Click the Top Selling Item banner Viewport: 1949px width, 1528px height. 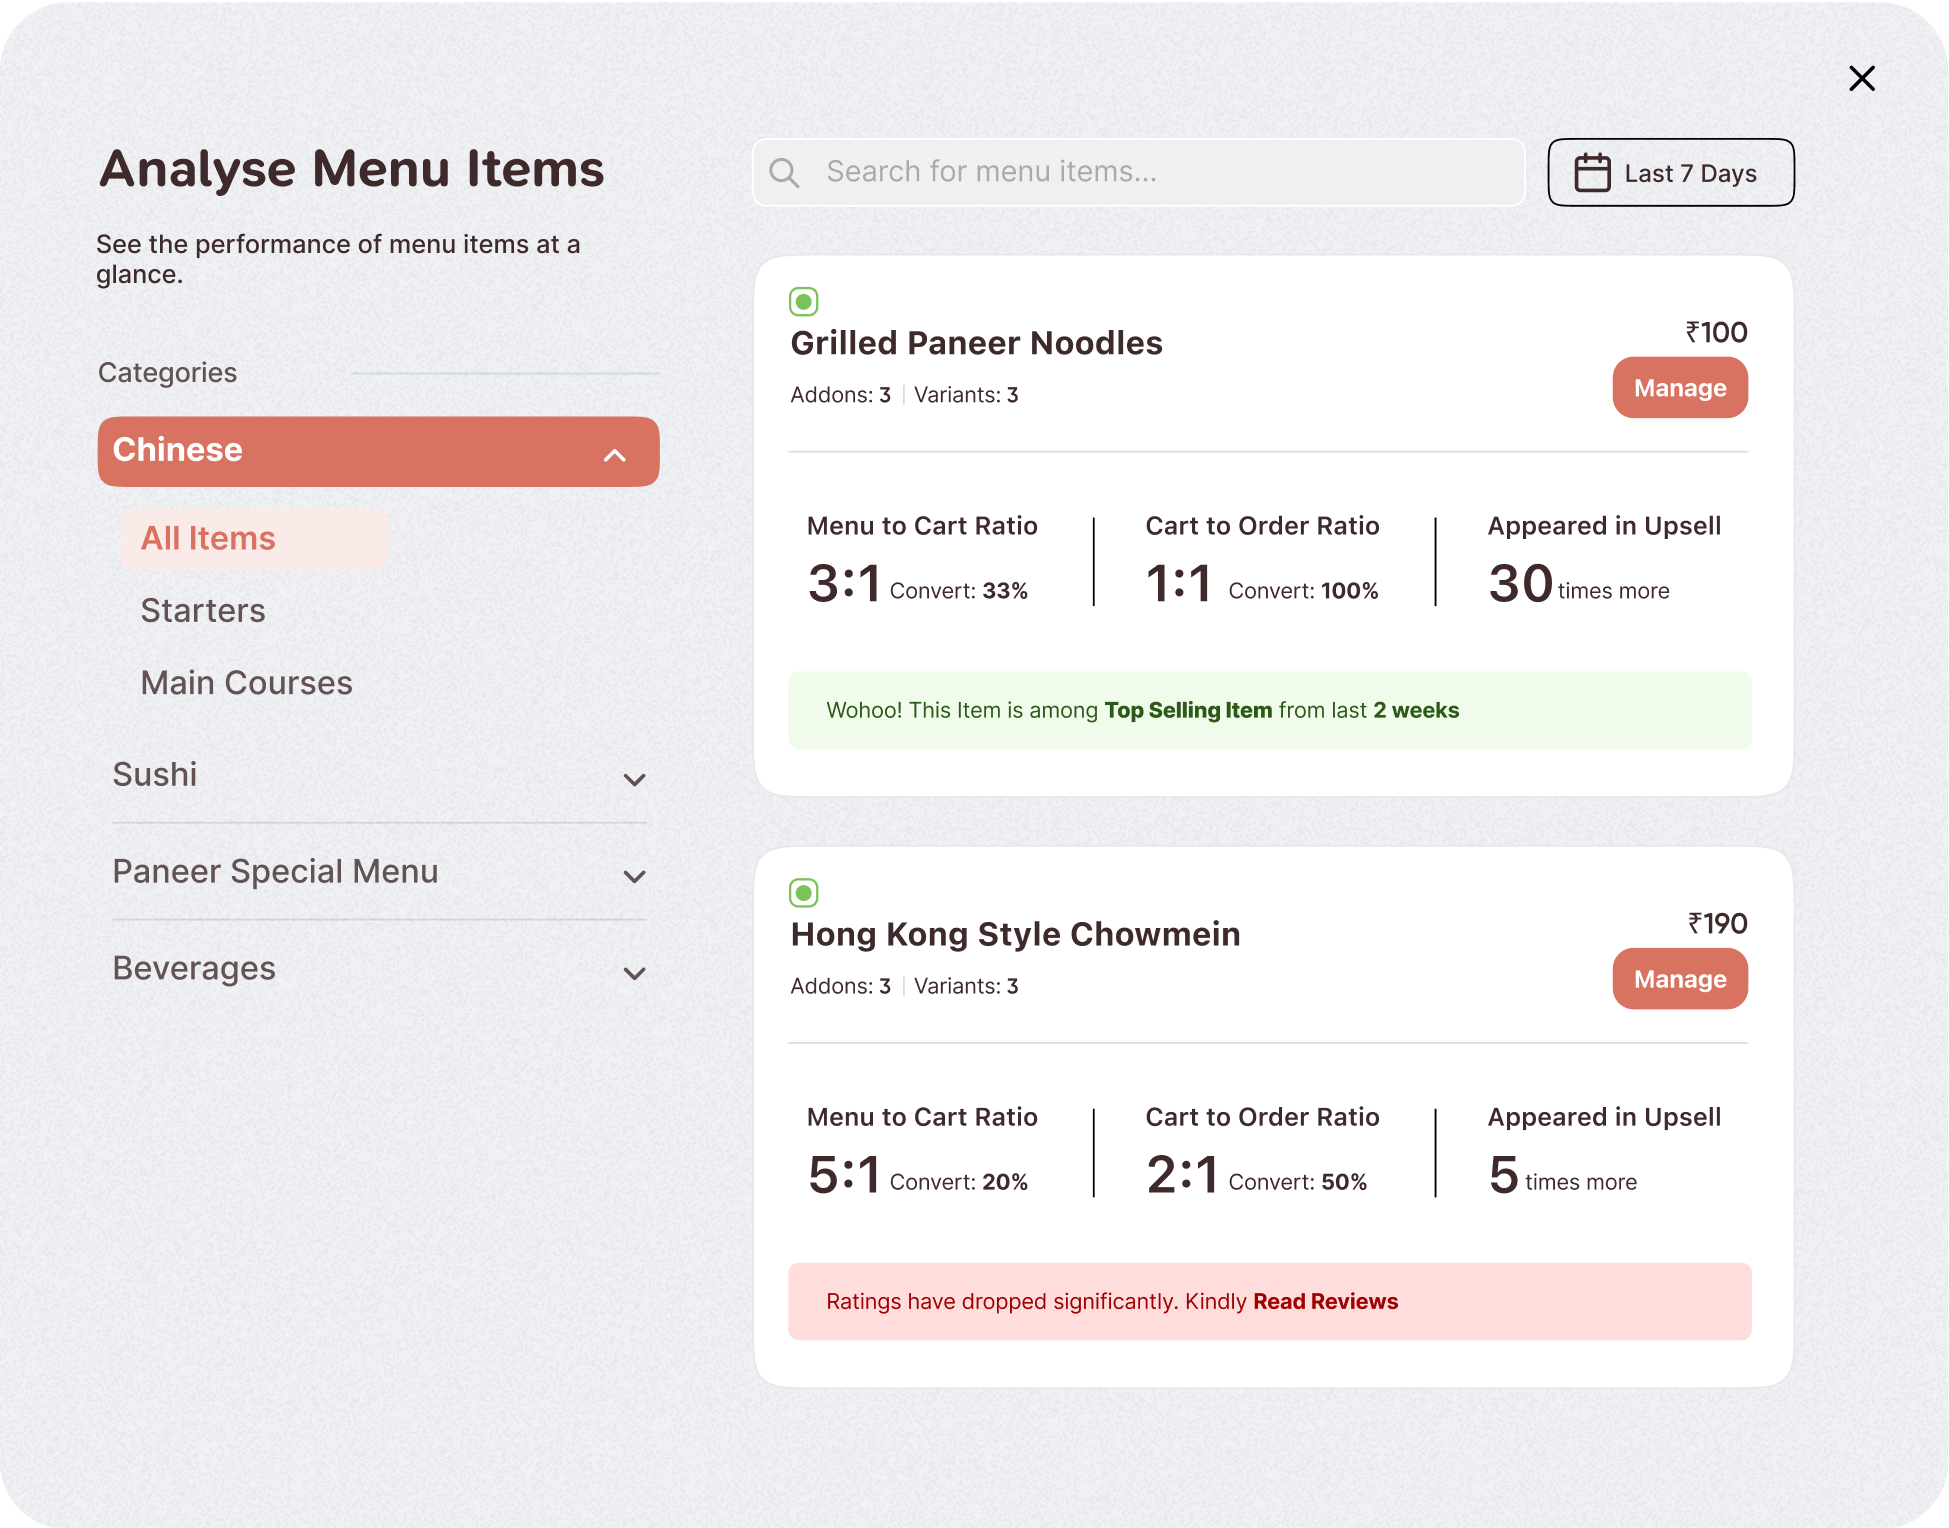(1269, 711)
